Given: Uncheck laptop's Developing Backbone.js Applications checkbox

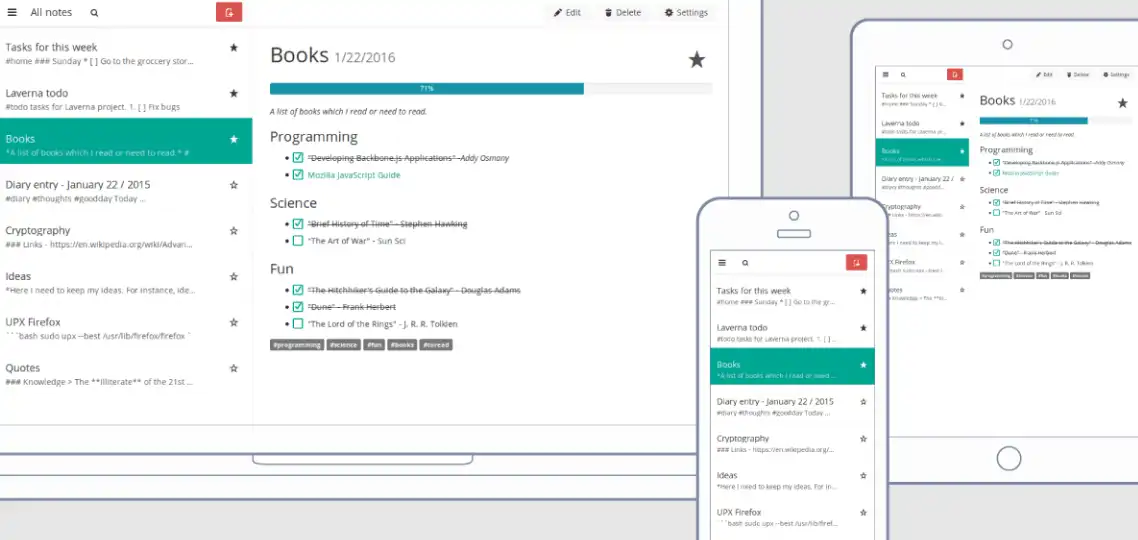Looking at the screenshot, I should (x=298, y=158).
